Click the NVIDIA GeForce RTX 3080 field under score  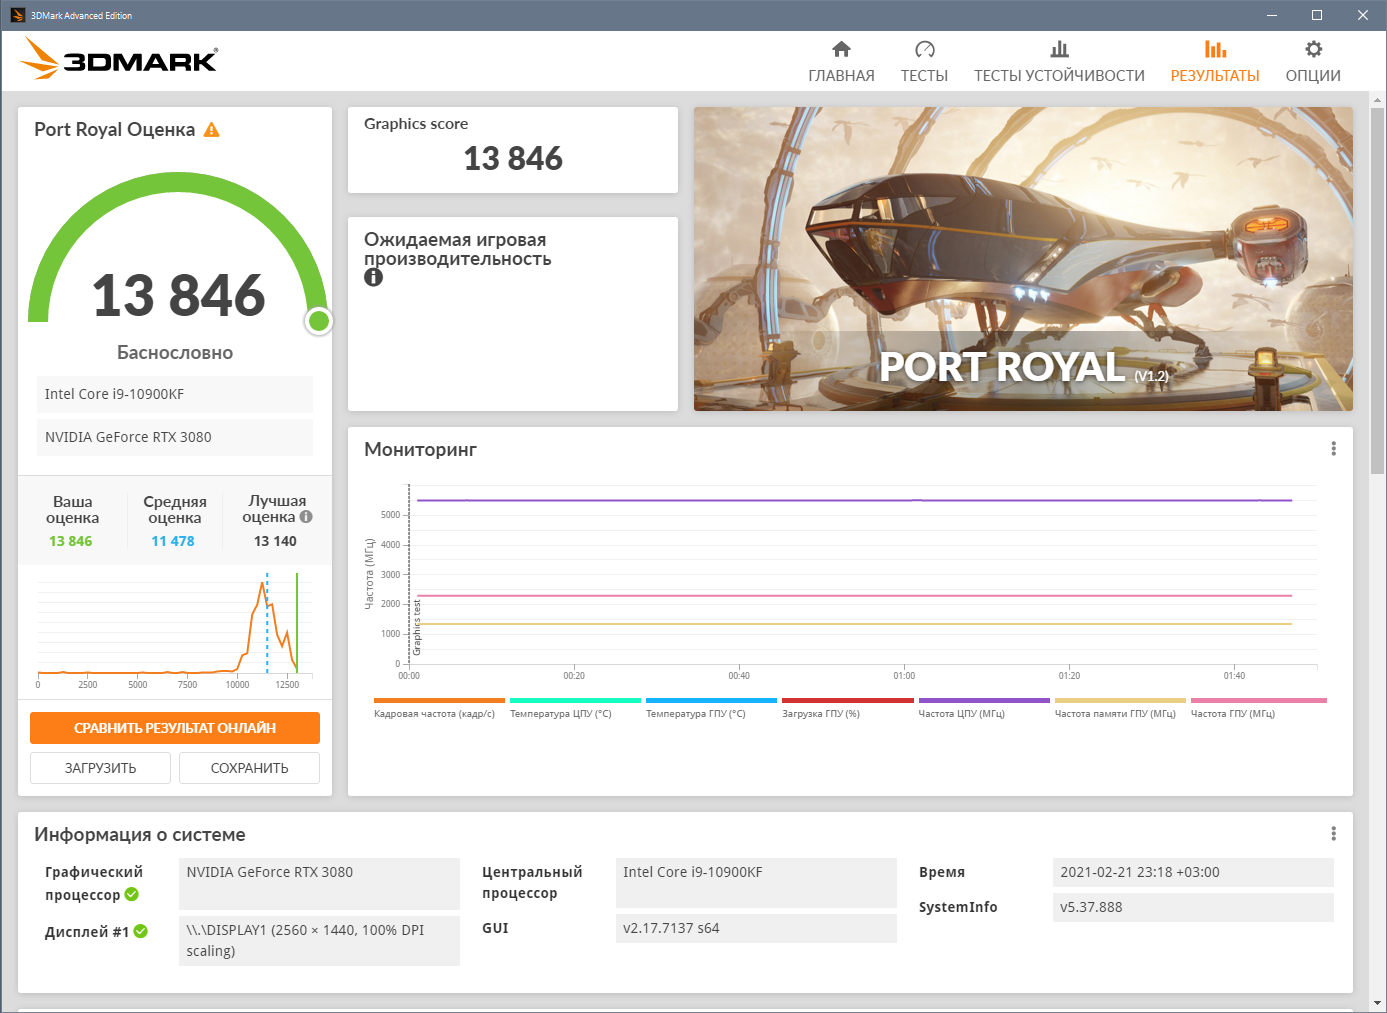pyautogui.click(x=175, y=437)
